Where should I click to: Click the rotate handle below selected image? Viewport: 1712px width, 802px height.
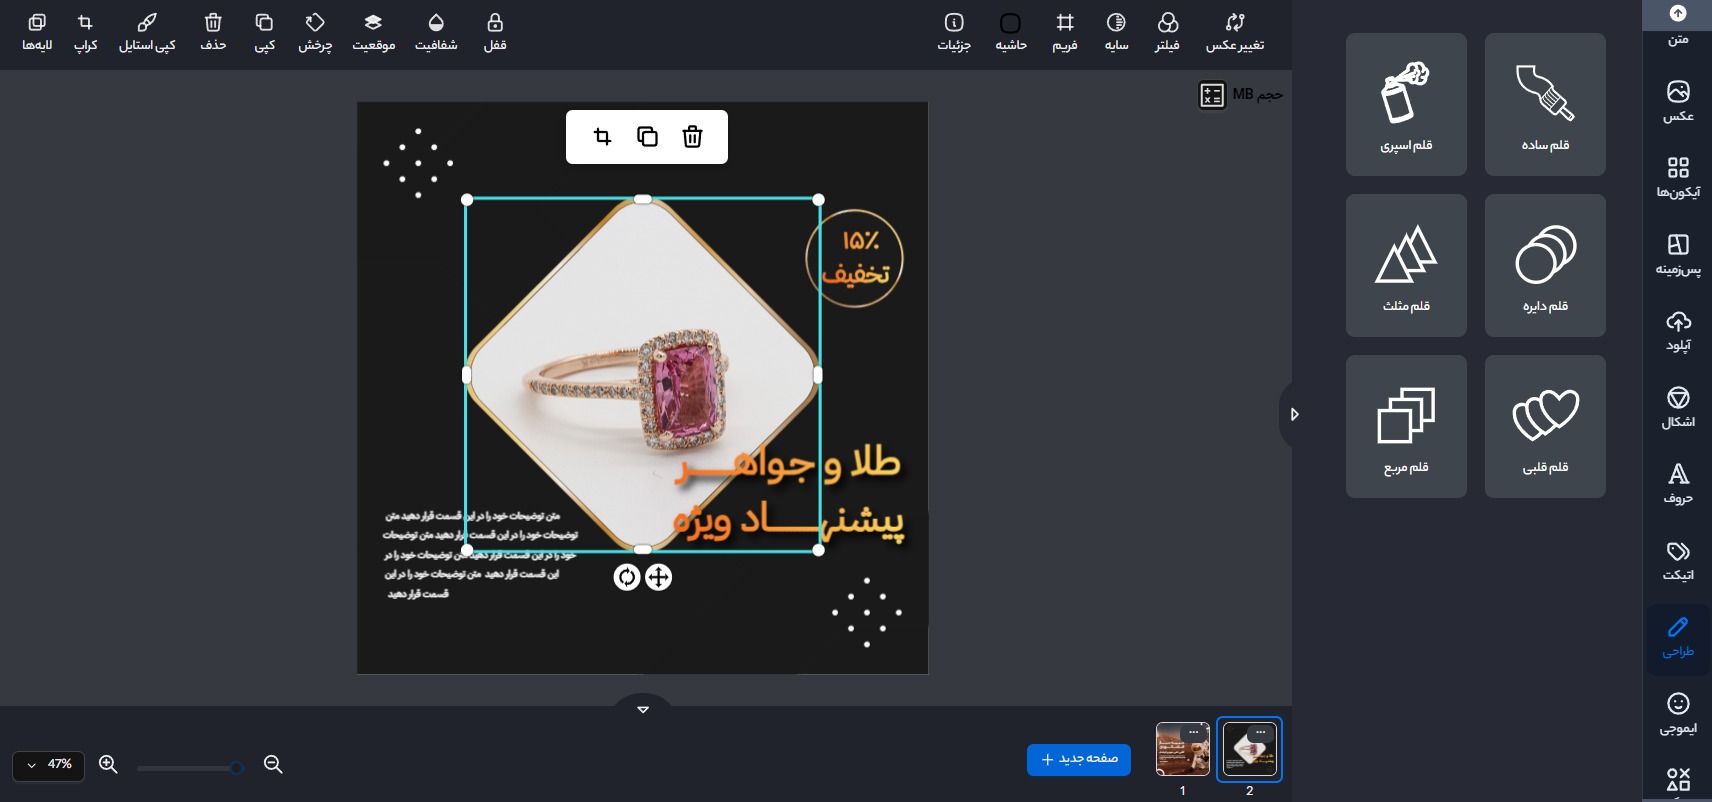626,577
